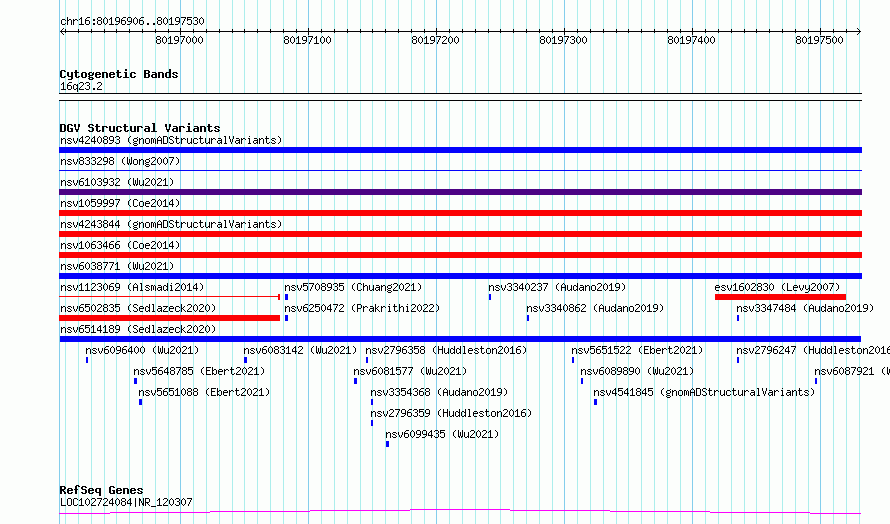Select the 16q23.2 band label
Viewport: 890px width, 524px height.
[x=81, y=86]
